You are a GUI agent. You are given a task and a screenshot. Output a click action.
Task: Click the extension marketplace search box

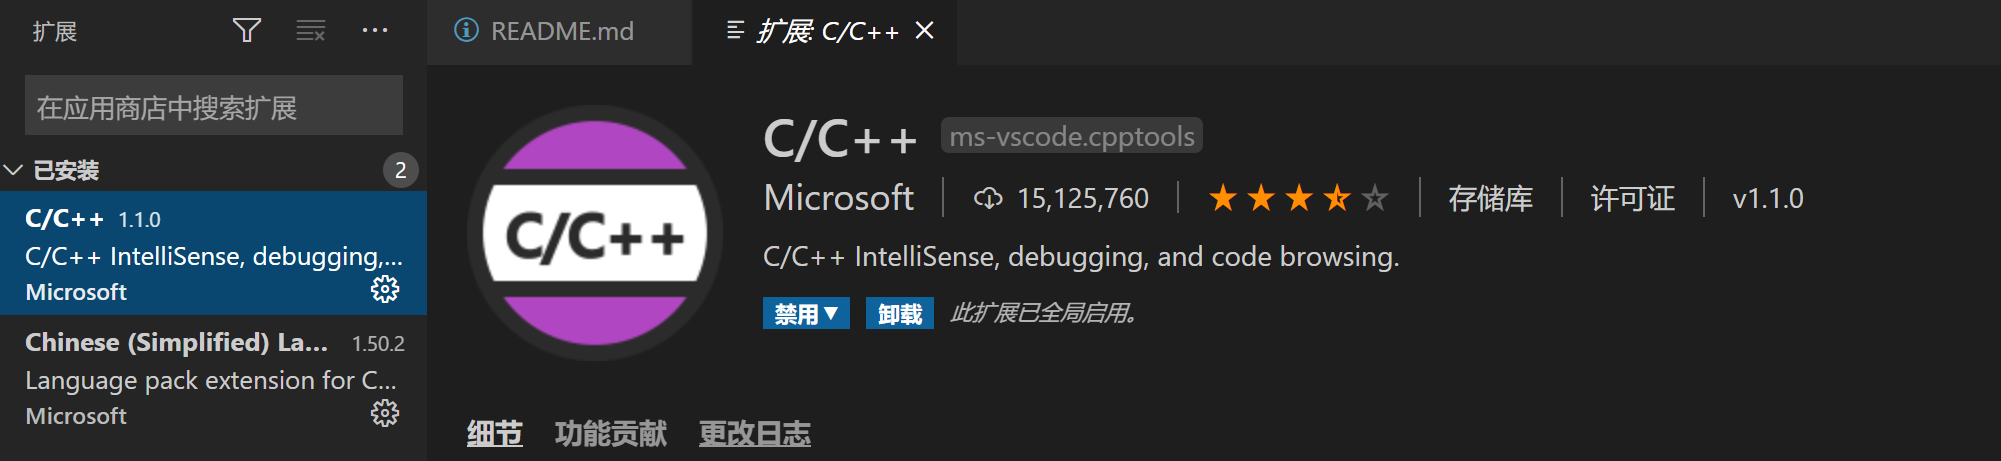213,106
